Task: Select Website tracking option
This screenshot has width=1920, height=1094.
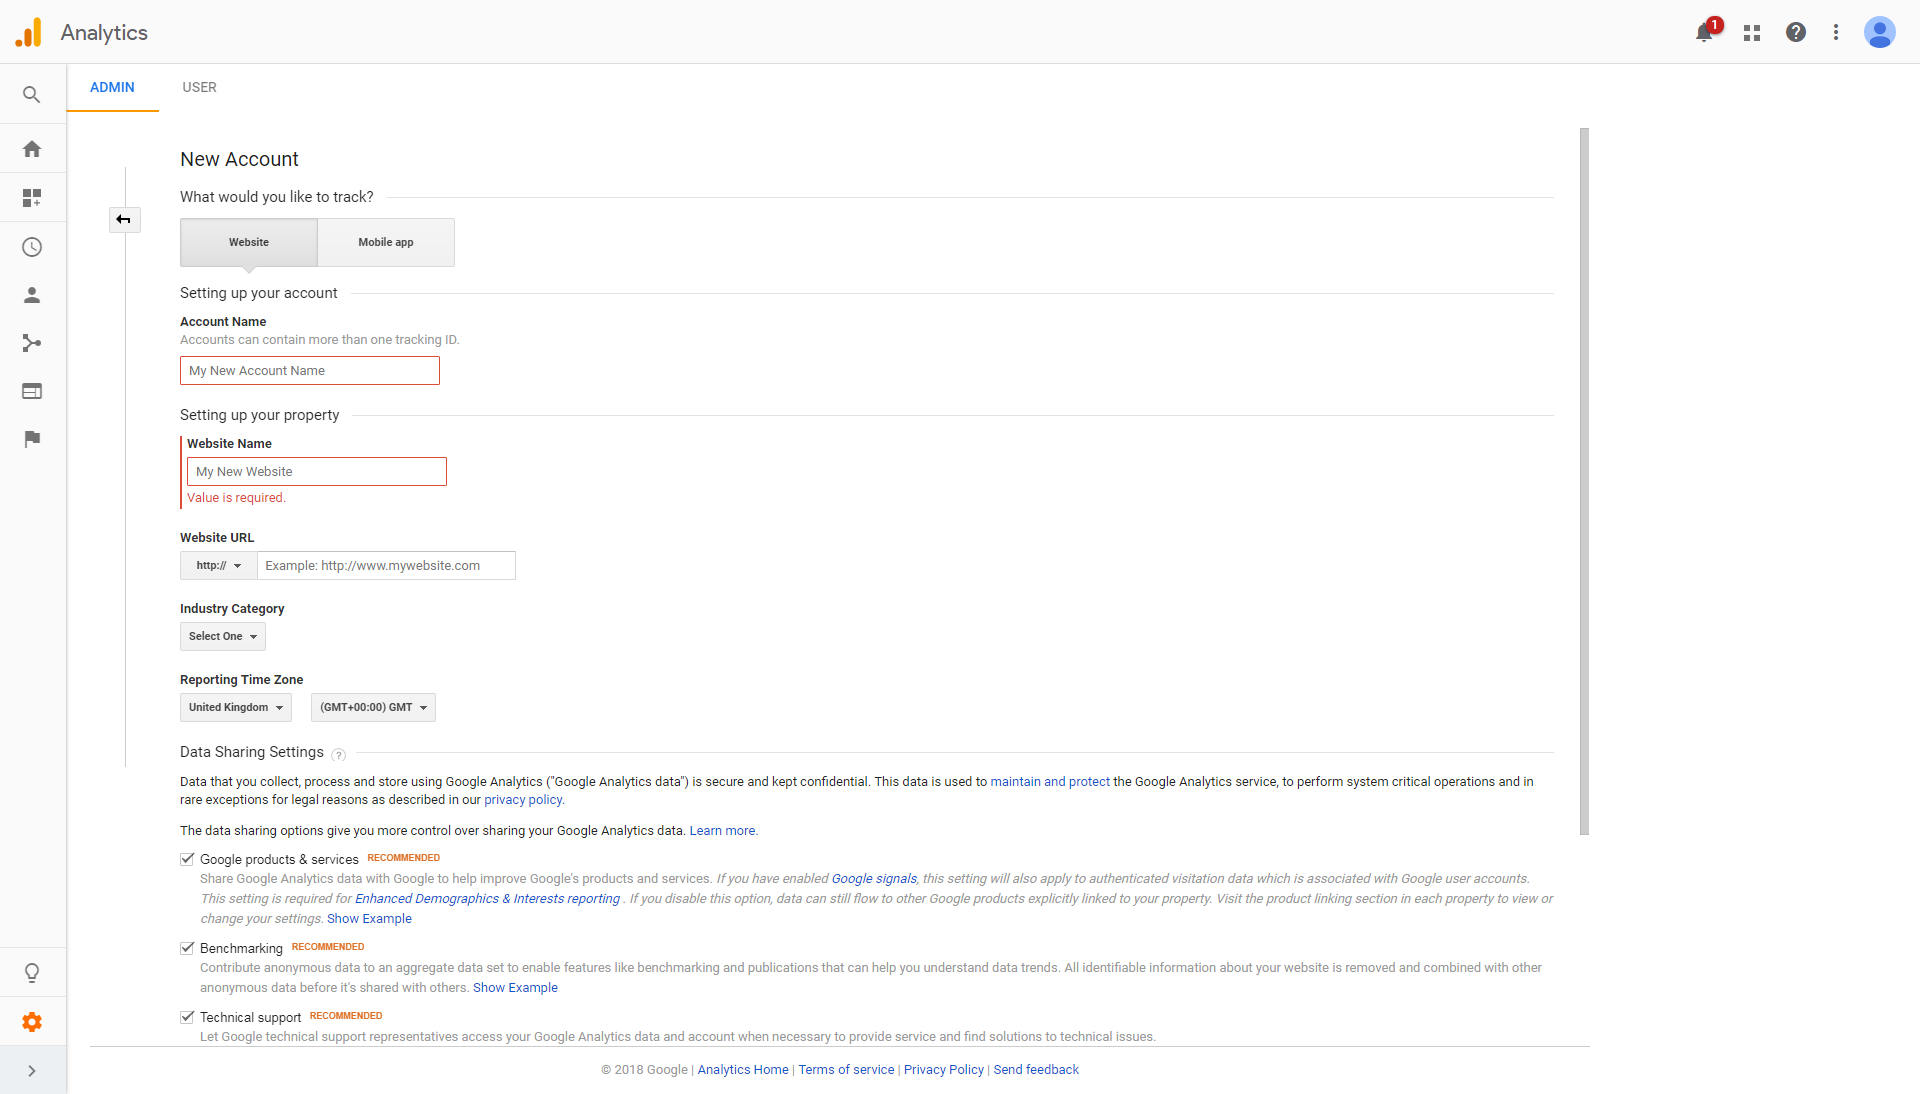Action: point(249,242)
